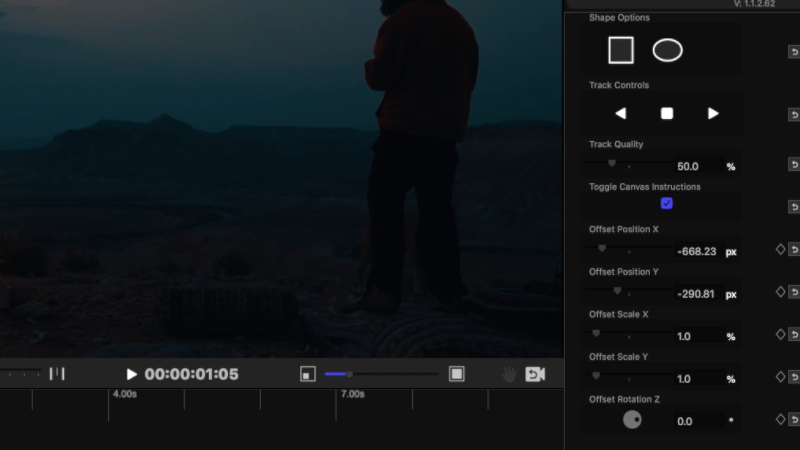Click the Offset Rotation Z label
This screenshot has height=450, width=800.
pyautogui.click(x=624, y=399)
